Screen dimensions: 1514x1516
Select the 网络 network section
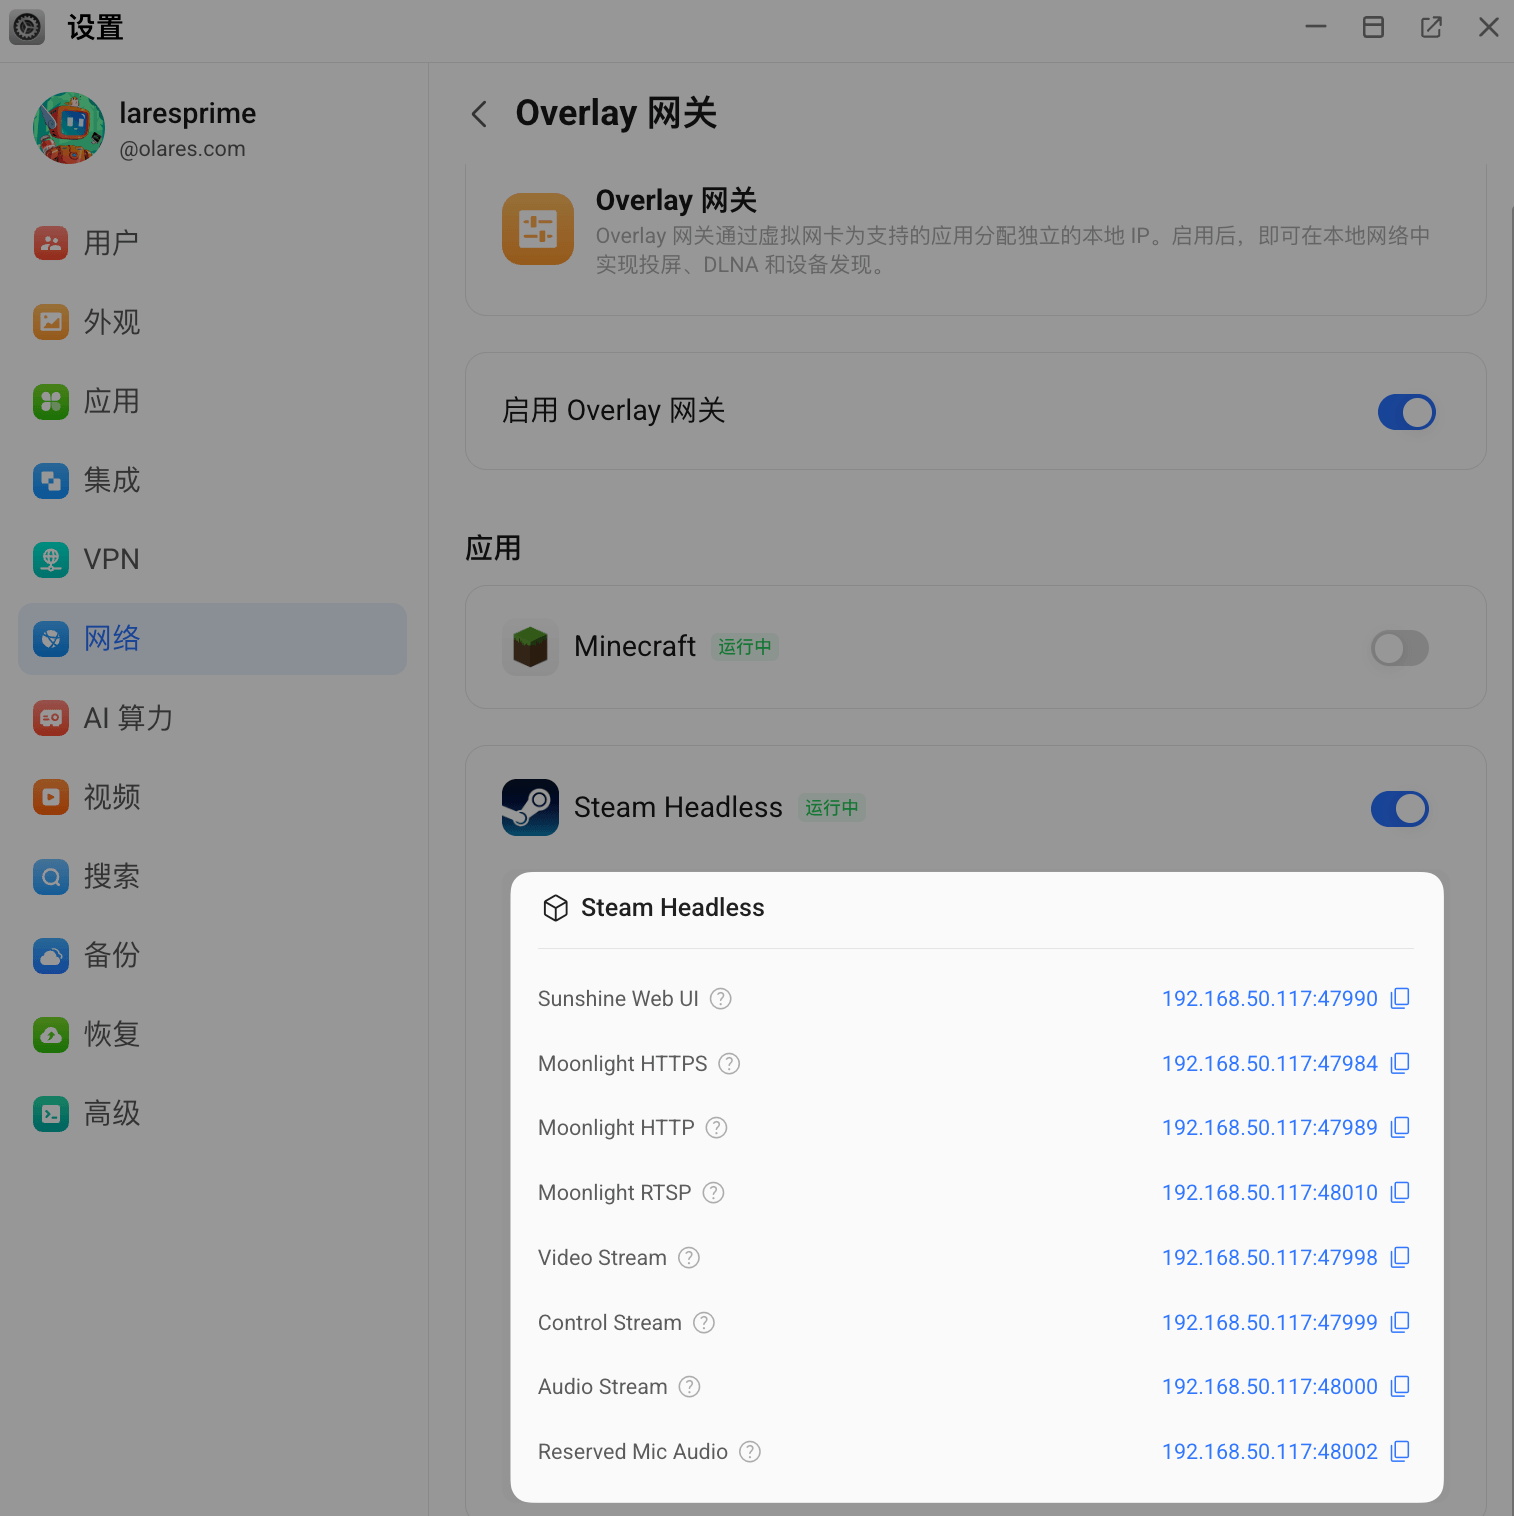click(212, 638)
